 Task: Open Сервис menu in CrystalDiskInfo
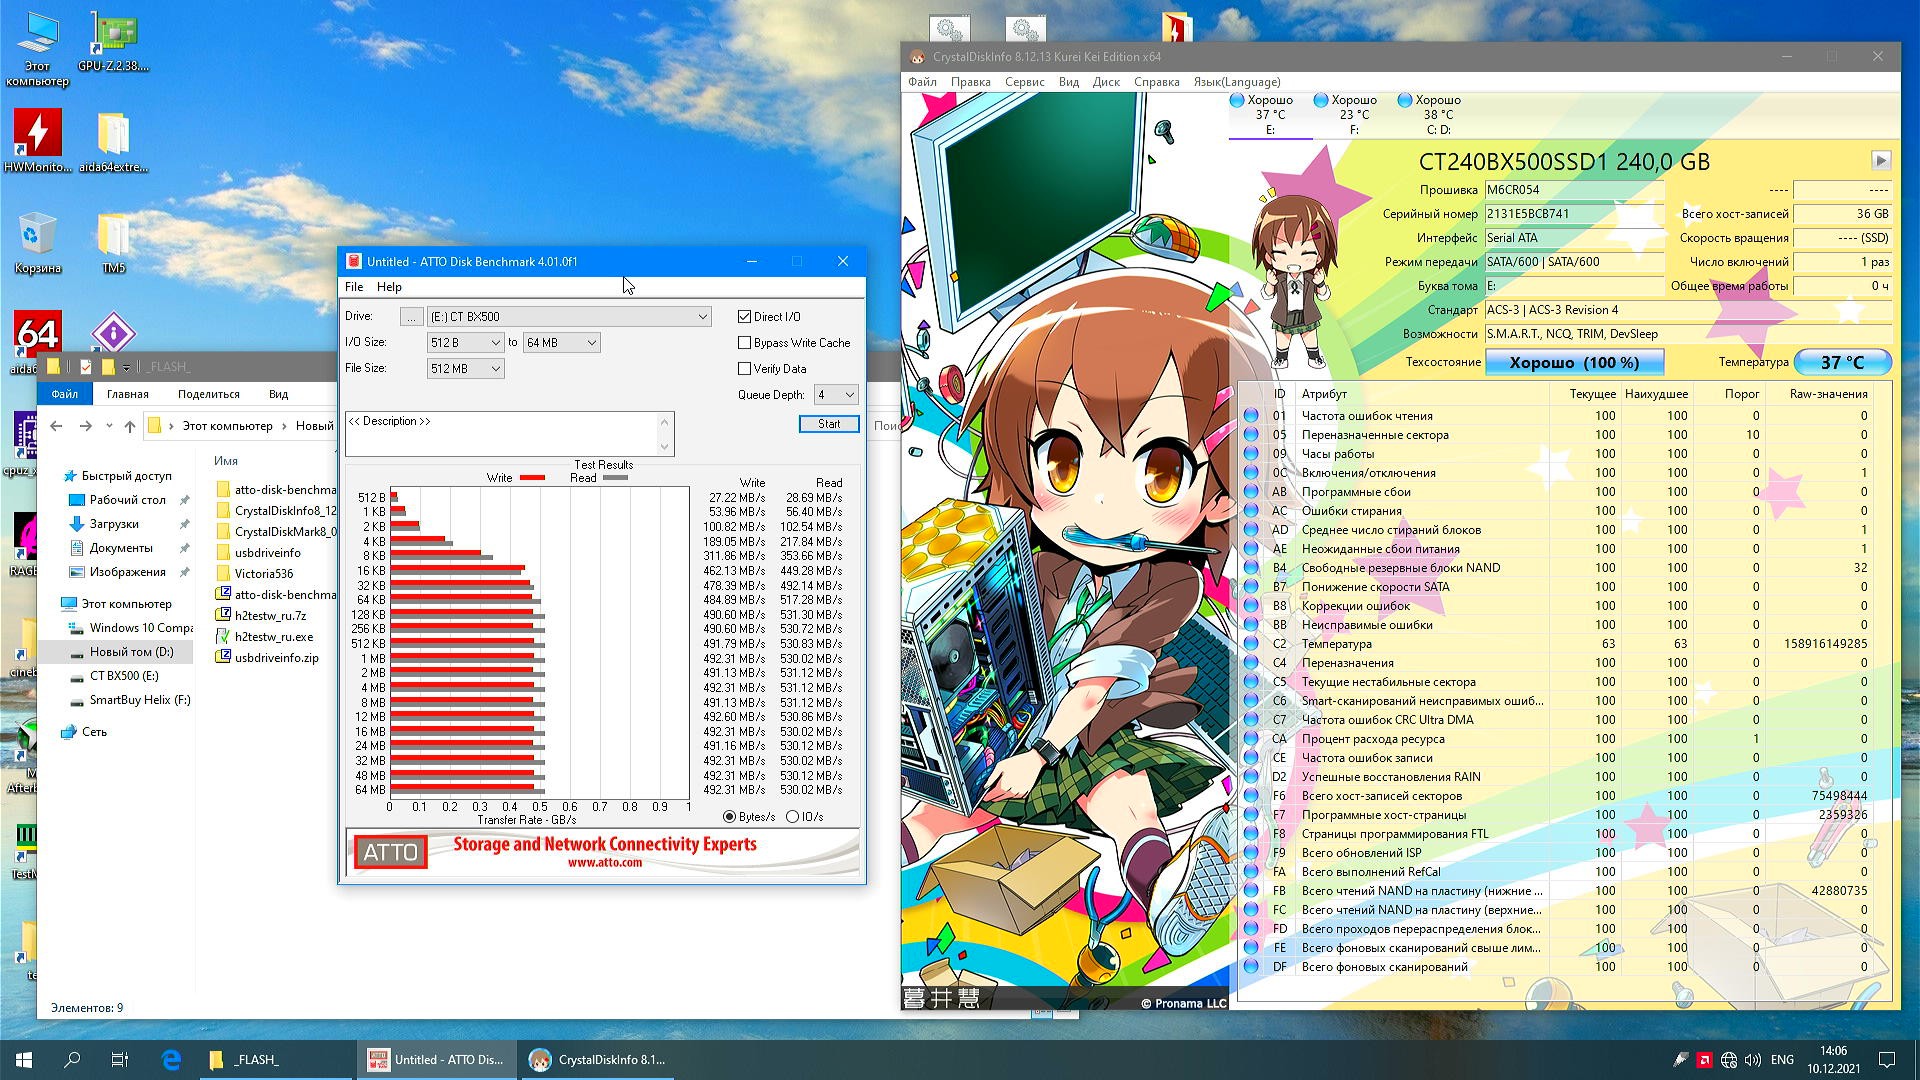pyautogui.click(x=1024, y=82)
